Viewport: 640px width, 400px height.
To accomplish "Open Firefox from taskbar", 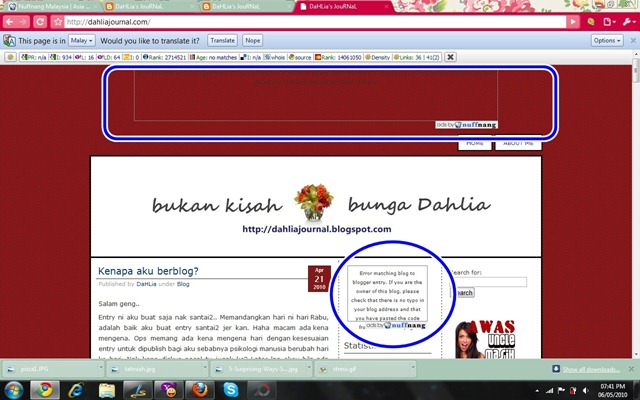I will (x=200, y=390).
